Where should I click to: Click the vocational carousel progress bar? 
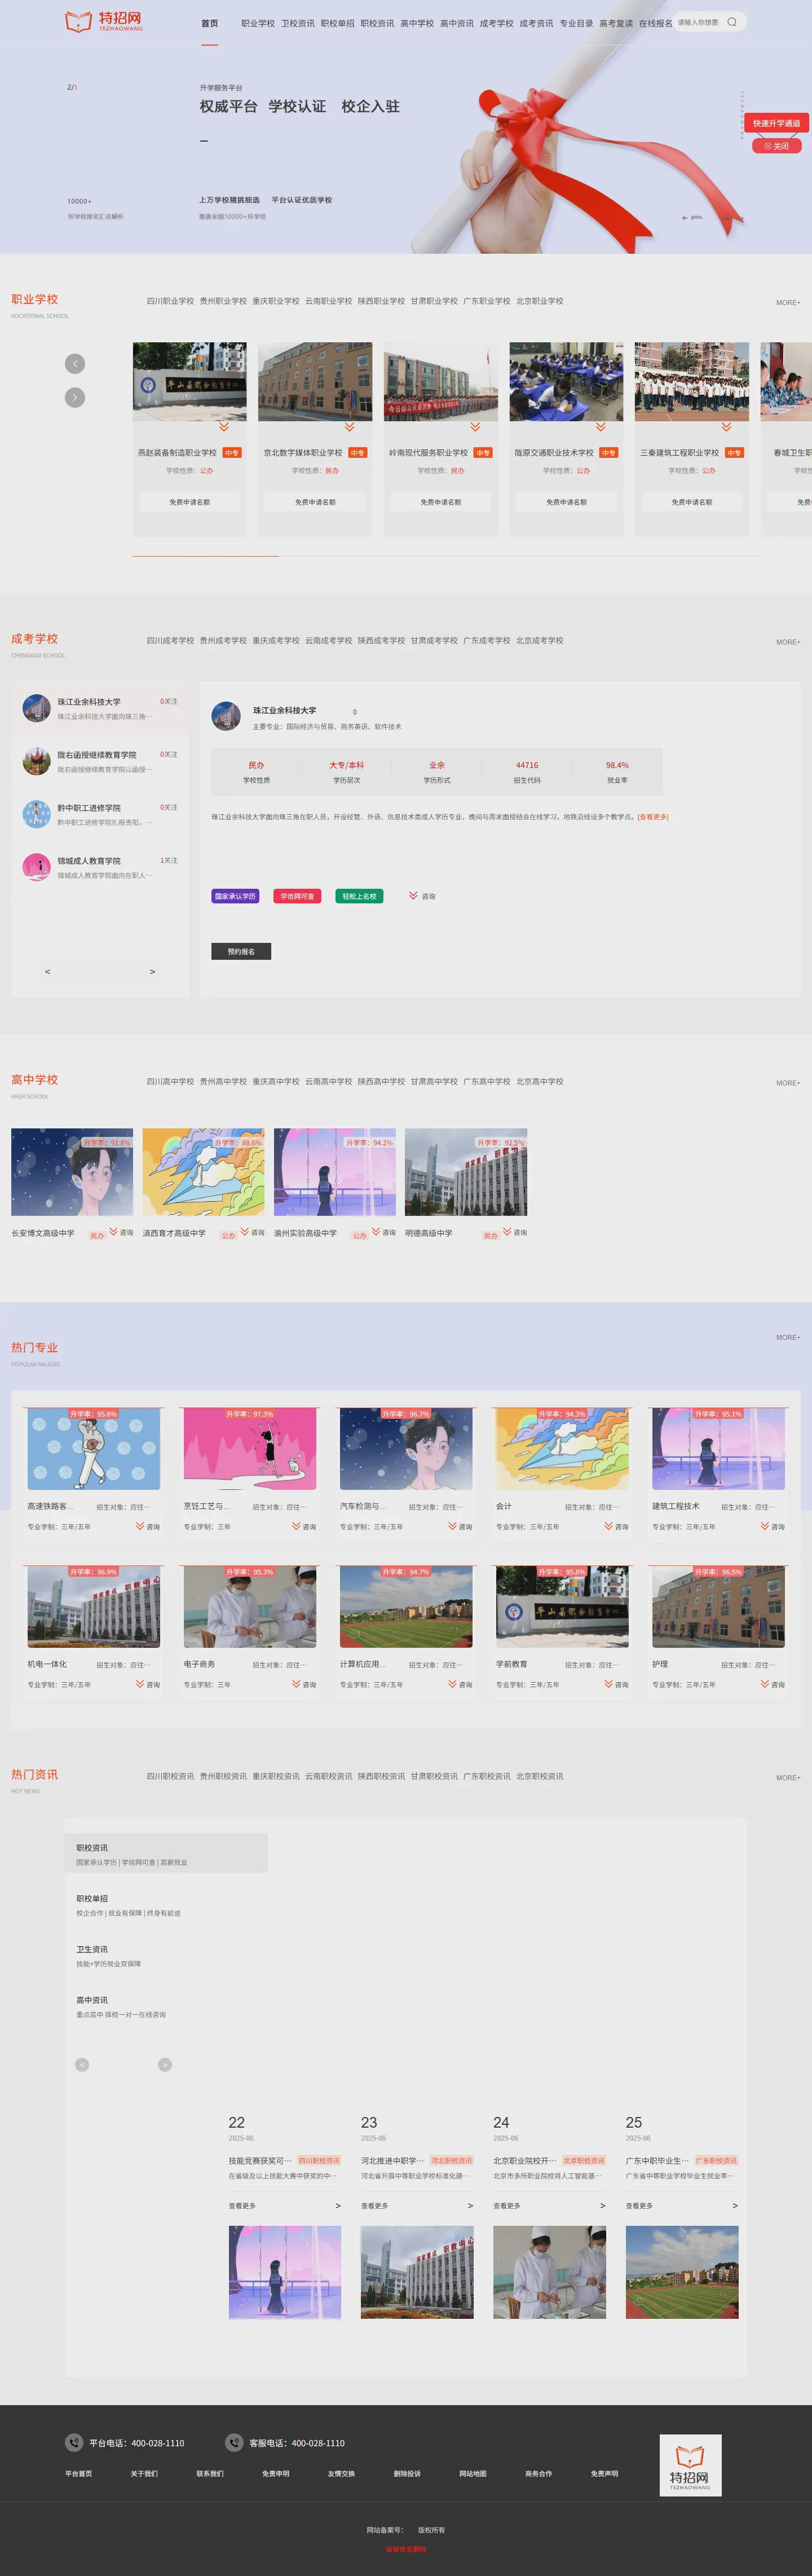click(448, 556)
